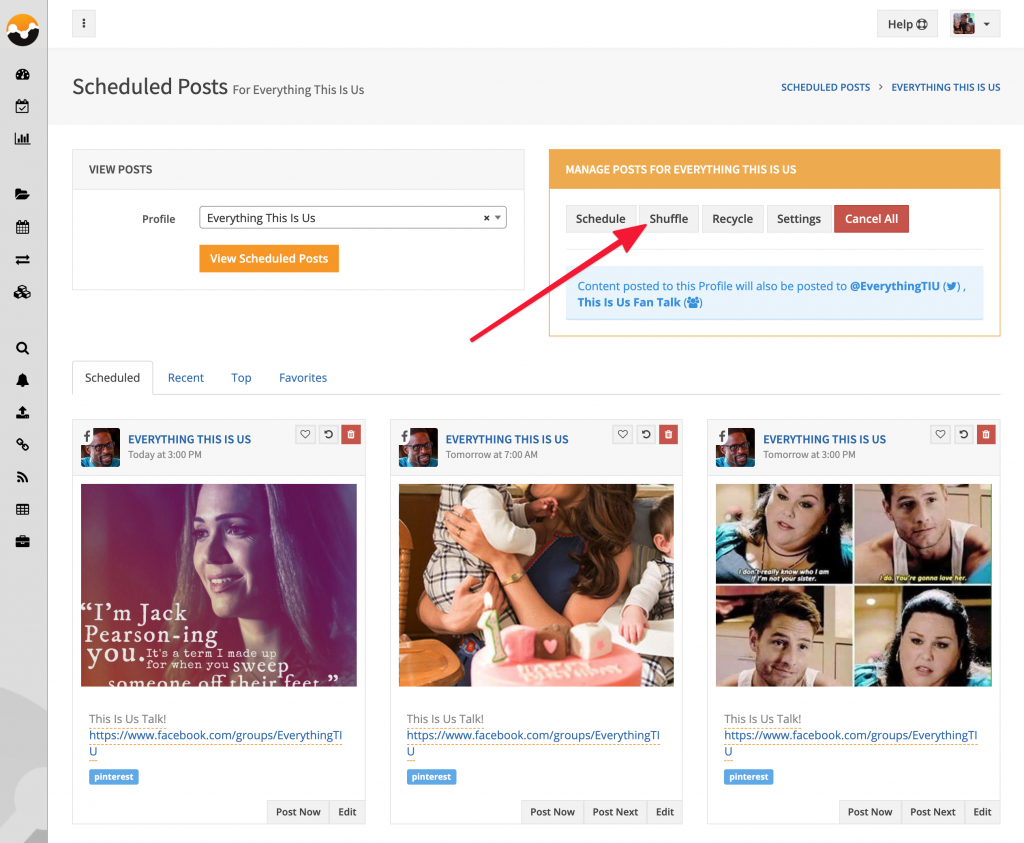Click the chain link icon in sidebar
The image size is (1024, 843).
(x=22, y=445)
